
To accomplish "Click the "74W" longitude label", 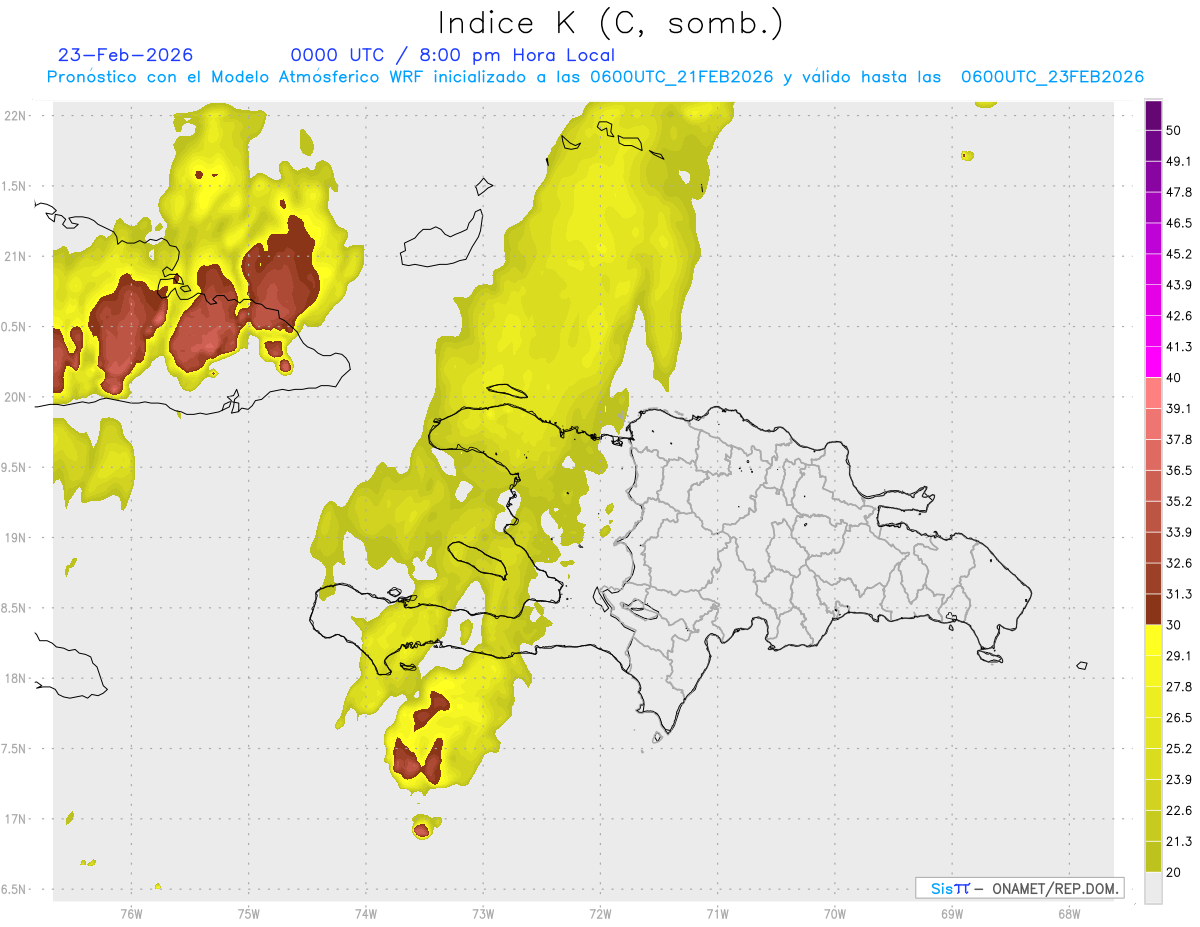I will (365, 913).
